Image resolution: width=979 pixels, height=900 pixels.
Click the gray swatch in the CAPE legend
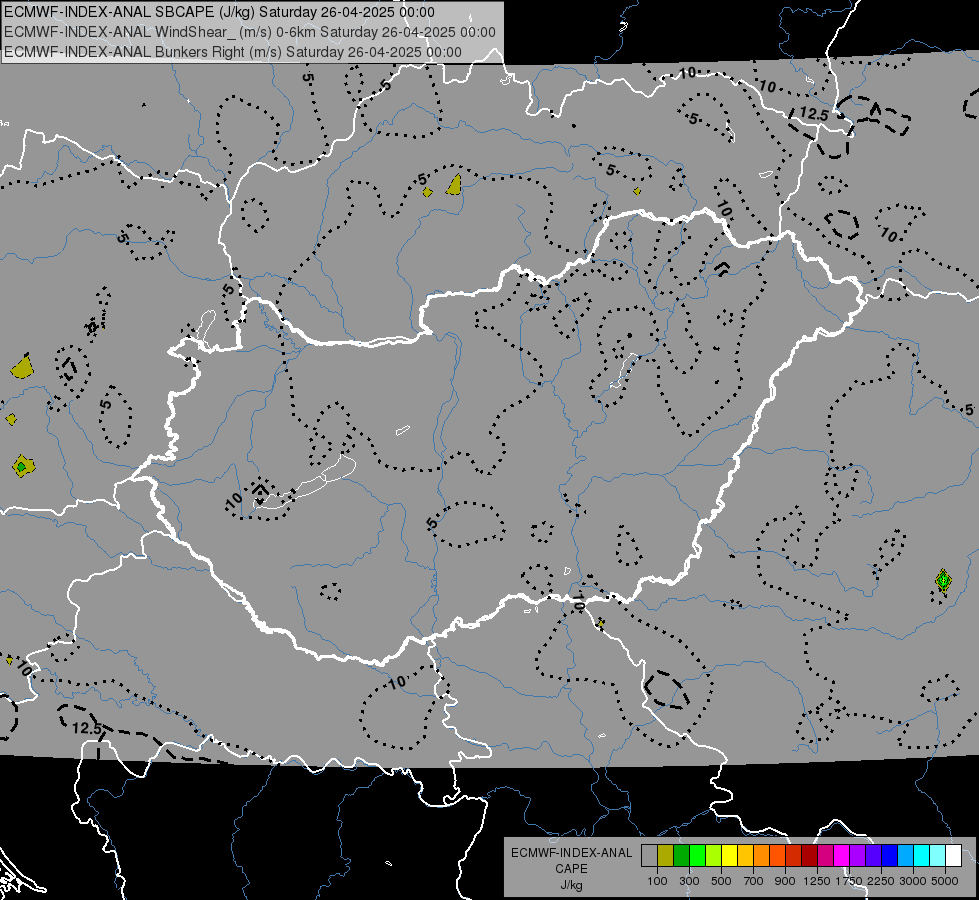click(649, 856)
